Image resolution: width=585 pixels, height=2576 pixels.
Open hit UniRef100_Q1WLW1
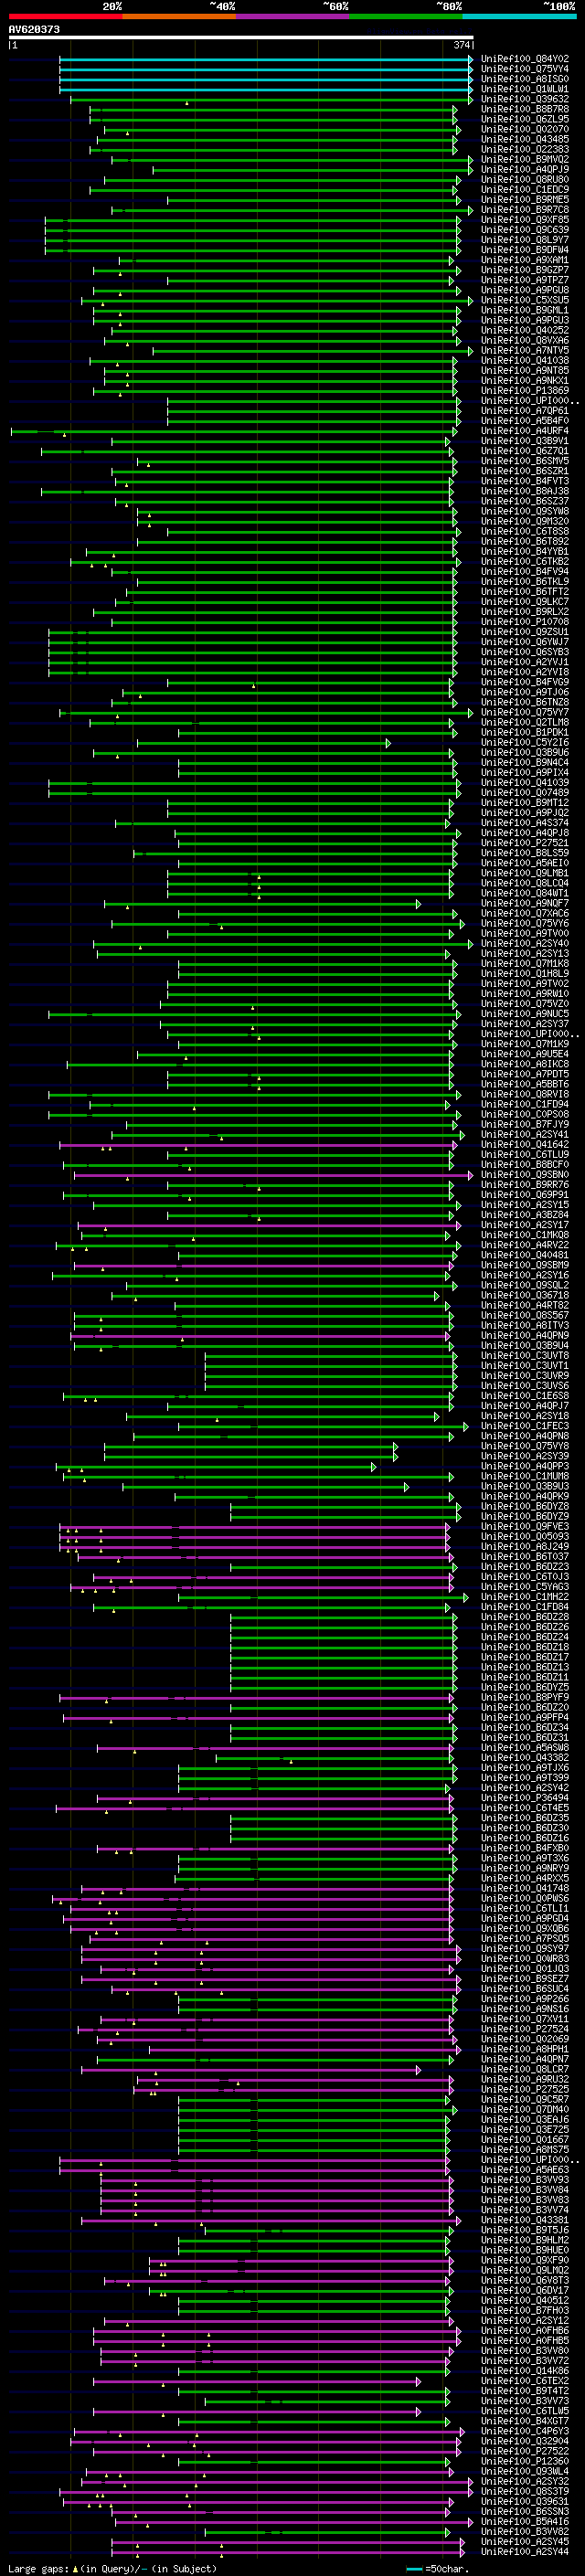point(525,89)
